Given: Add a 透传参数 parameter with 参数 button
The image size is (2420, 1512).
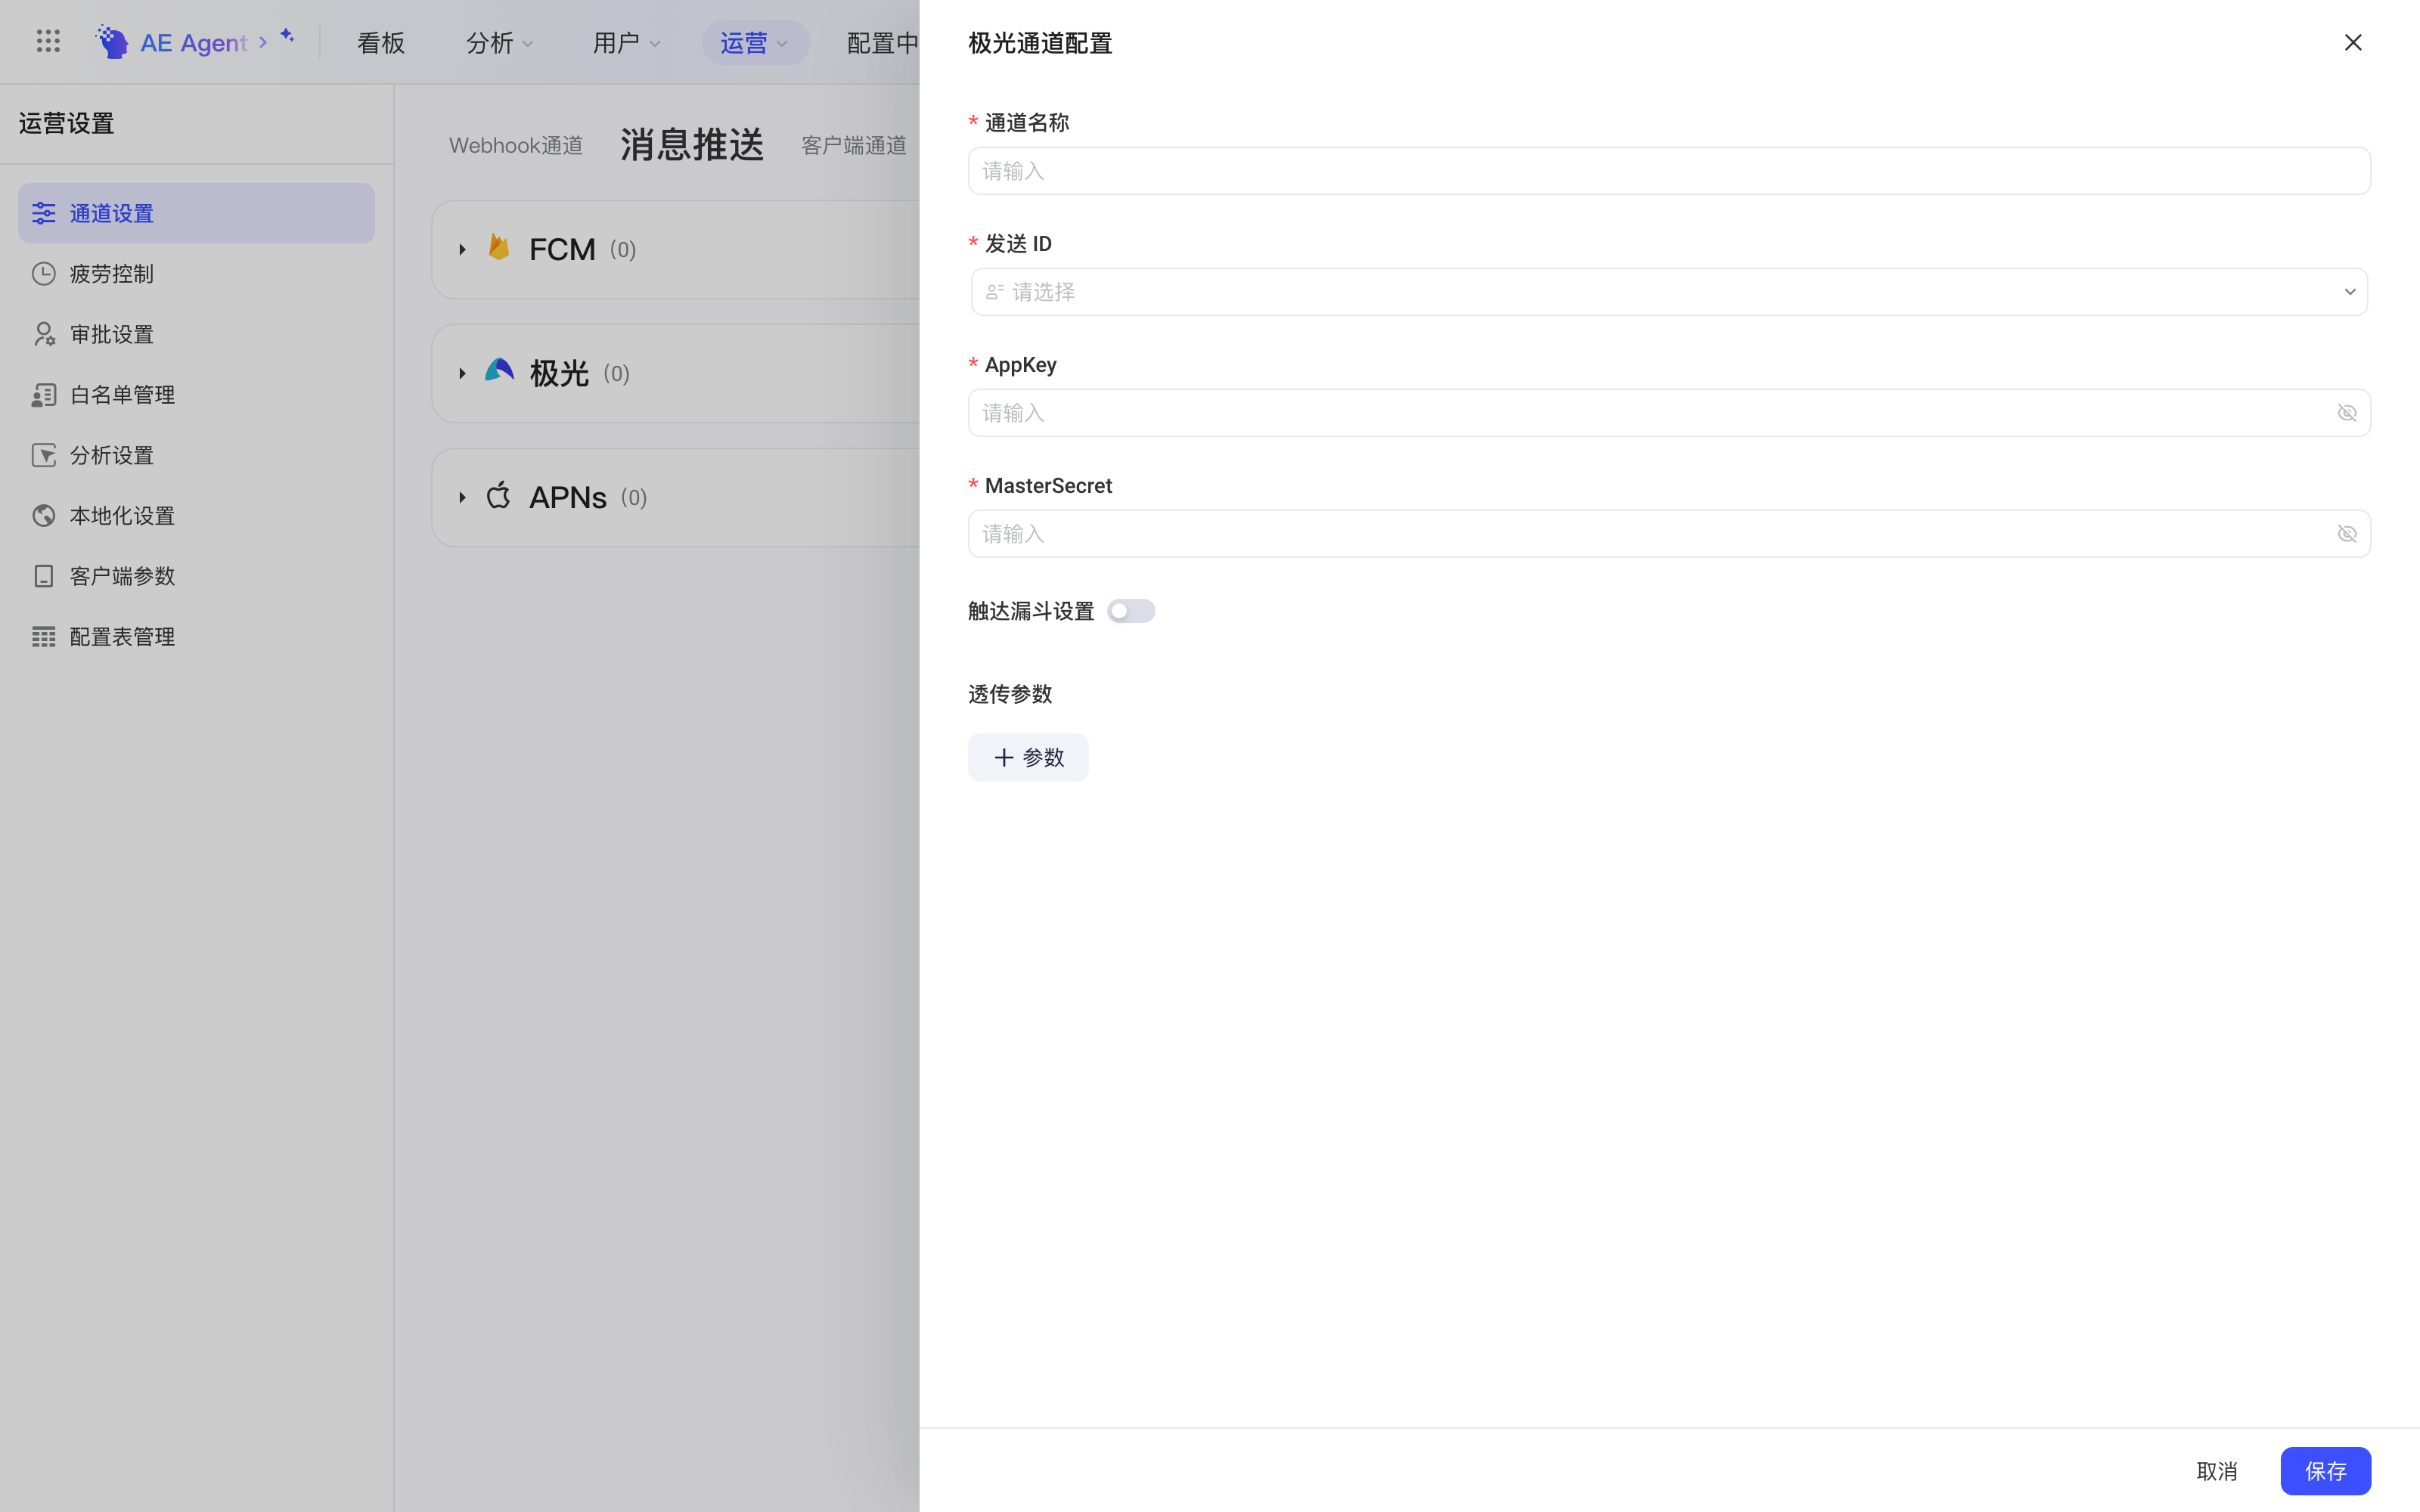Looking at the screenshot, I should 1028,758.
